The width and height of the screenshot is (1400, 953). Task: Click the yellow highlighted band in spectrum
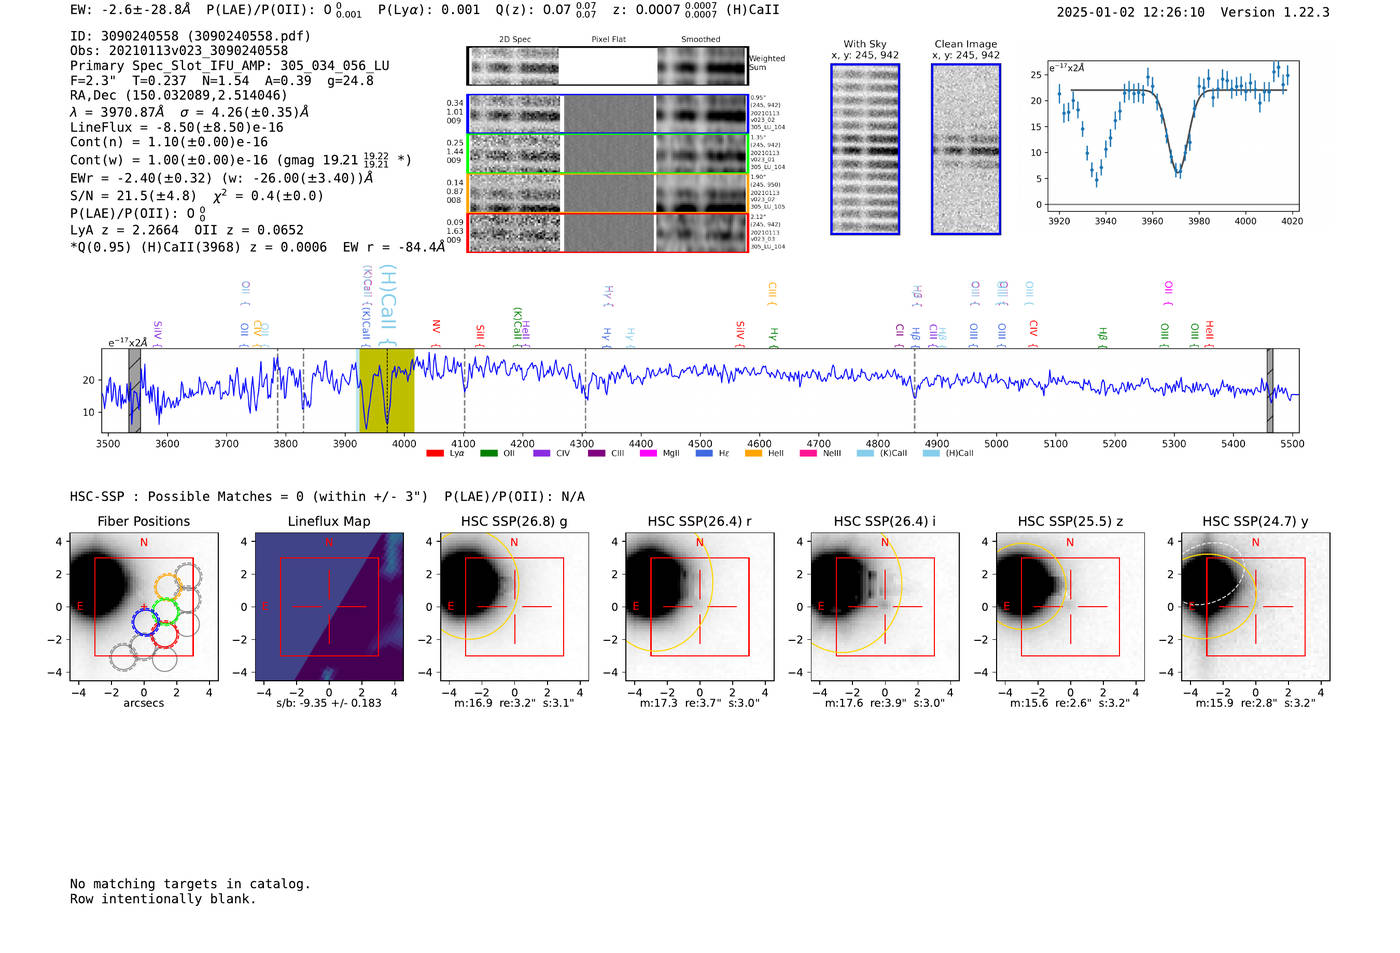[386, 390]
